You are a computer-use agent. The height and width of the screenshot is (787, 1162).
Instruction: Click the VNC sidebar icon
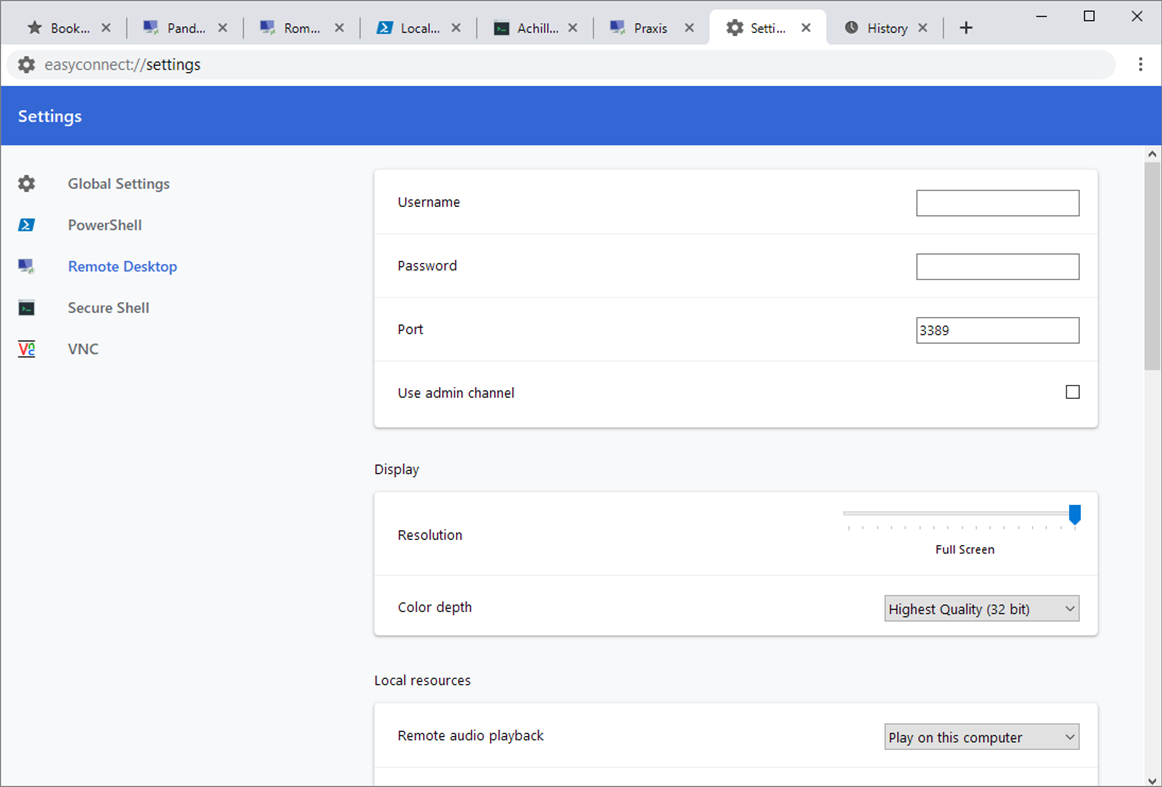click(27, 349)
